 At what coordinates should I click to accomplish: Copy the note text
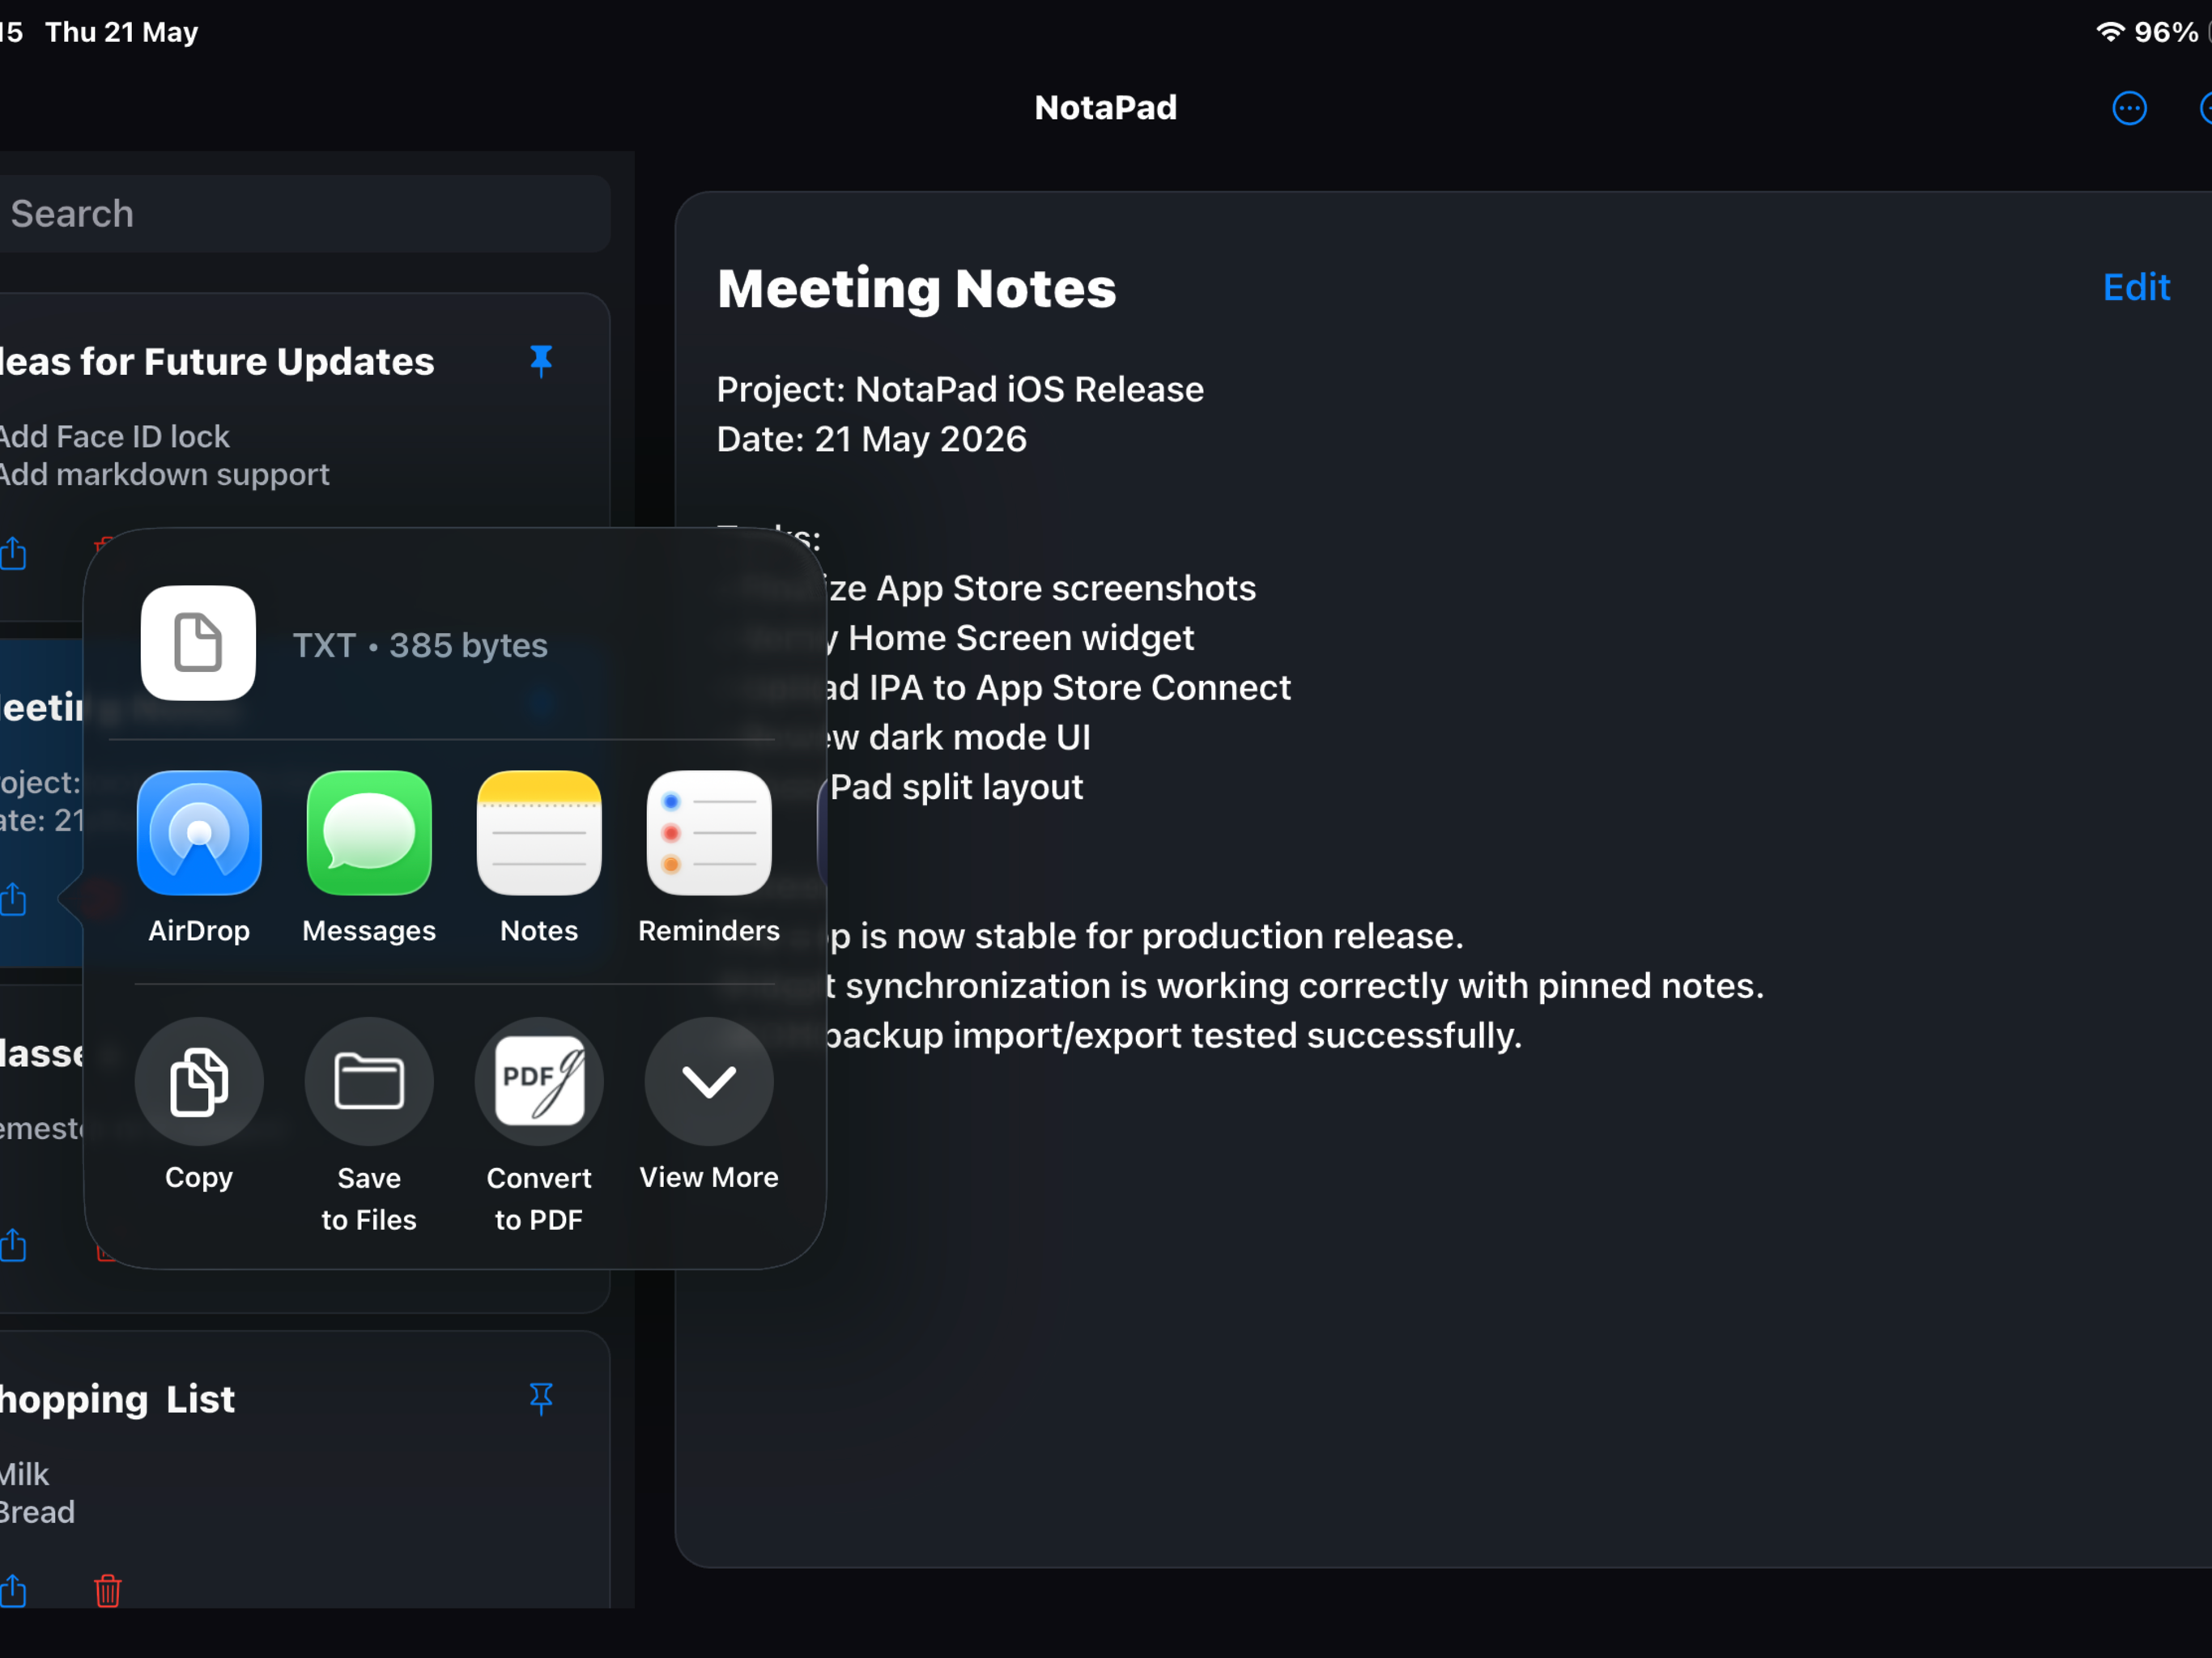click(199, 1081)
